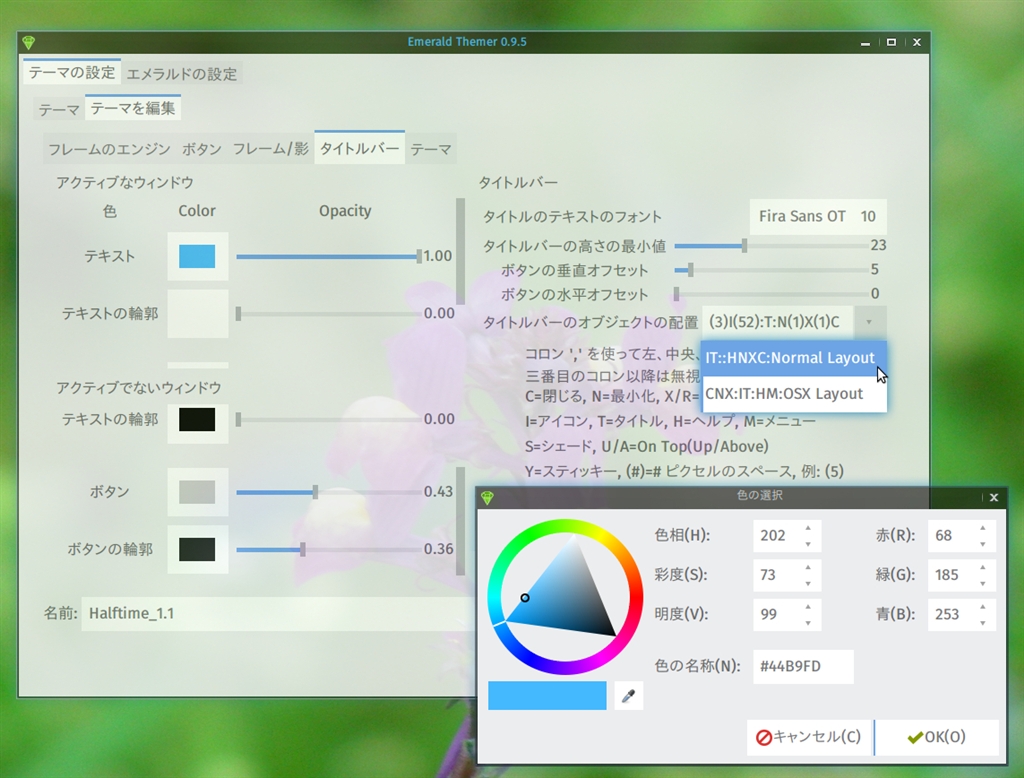The width and height of the screenshot is (1024, 778).
Task: Click the blue テキスト color swatch
Action: pos(197,256)
